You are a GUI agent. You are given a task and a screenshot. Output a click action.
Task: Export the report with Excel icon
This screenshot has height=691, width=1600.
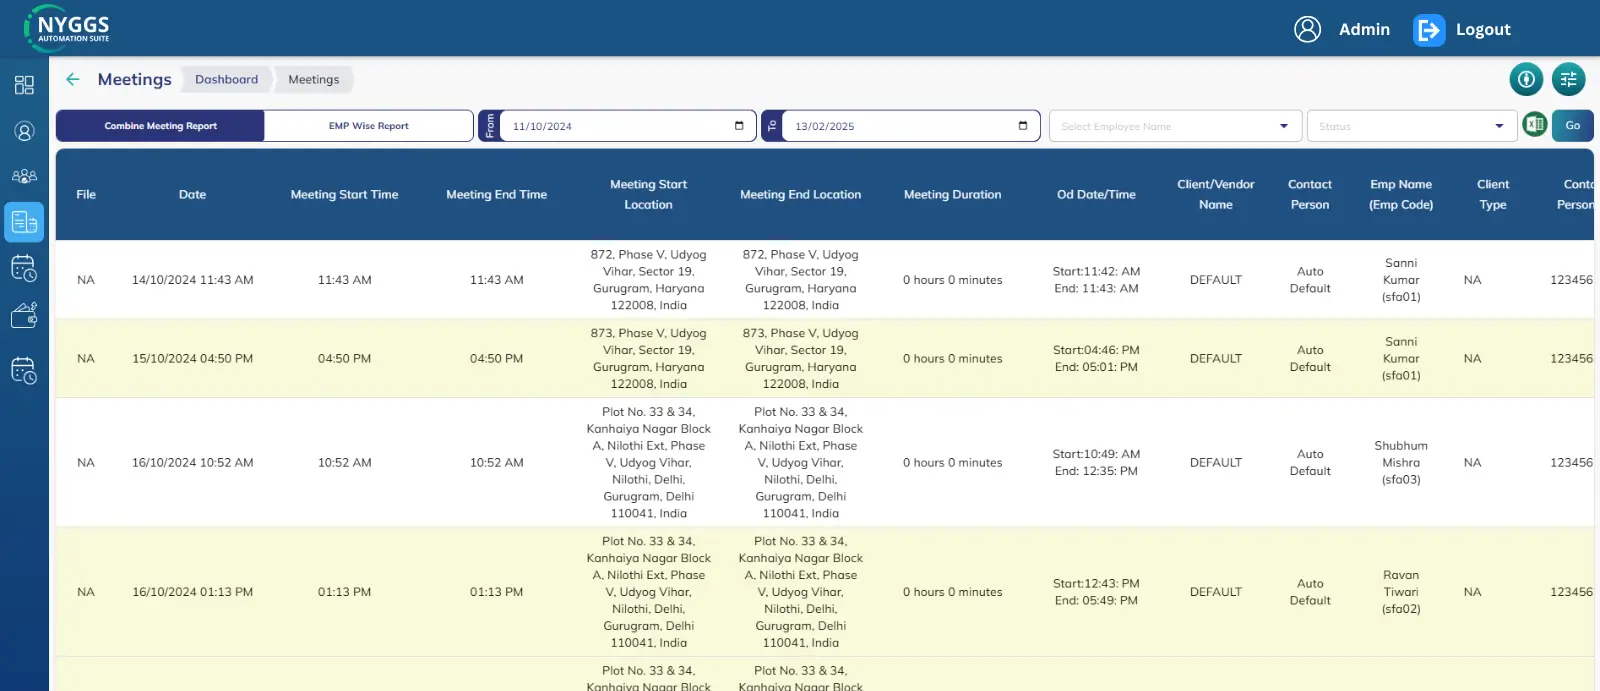[1534, 125]
